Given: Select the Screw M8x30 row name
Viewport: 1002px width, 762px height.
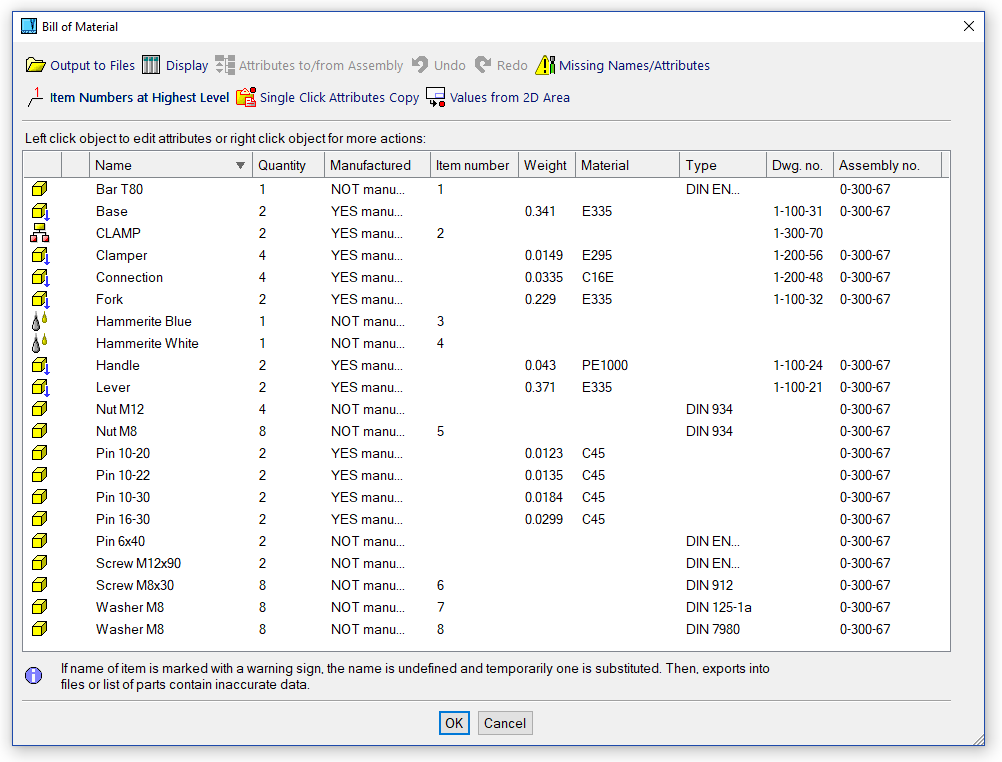Looking at the screenshot, I should click(x=135, y=586).
